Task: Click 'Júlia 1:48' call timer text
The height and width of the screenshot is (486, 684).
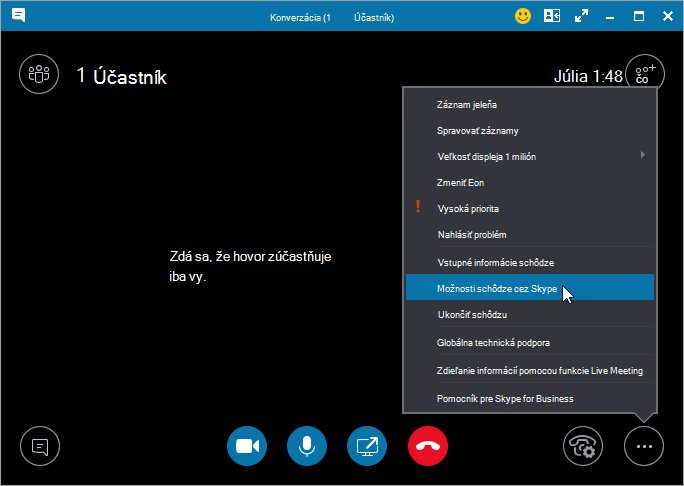Action: coord(588,76)
